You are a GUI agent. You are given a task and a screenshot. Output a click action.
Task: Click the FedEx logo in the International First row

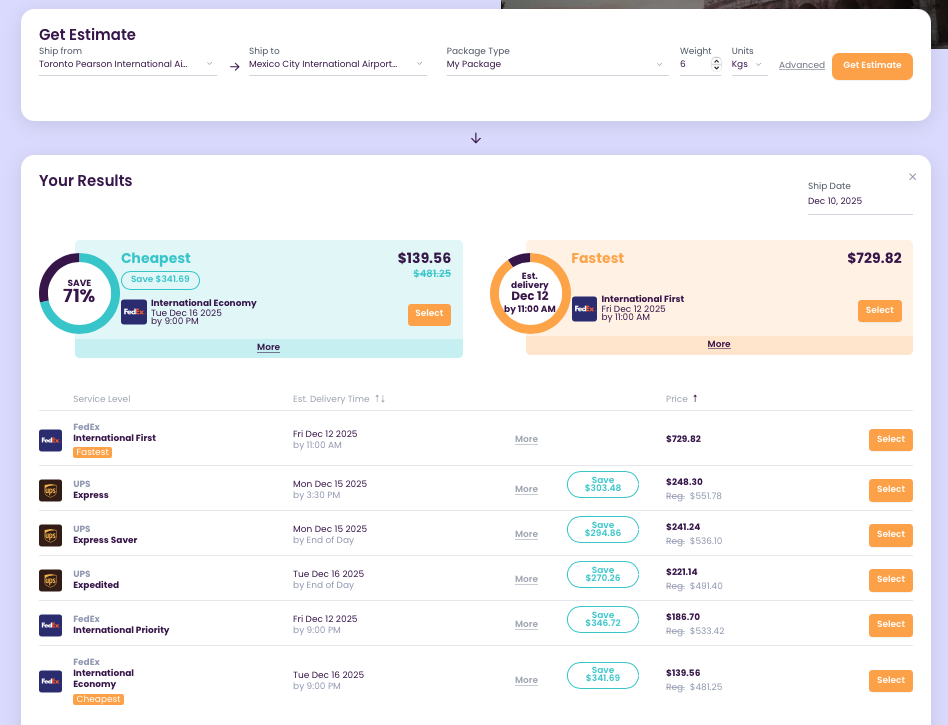pos(50,439)
